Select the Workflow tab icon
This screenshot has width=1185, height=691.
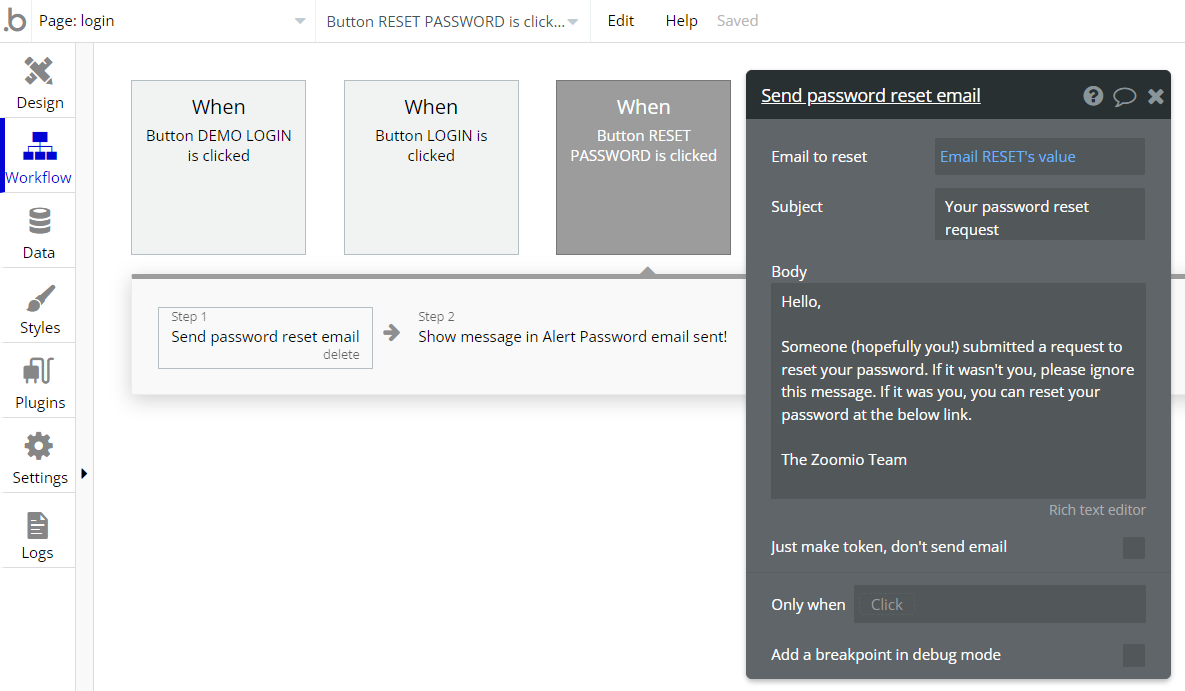[39, 147]
